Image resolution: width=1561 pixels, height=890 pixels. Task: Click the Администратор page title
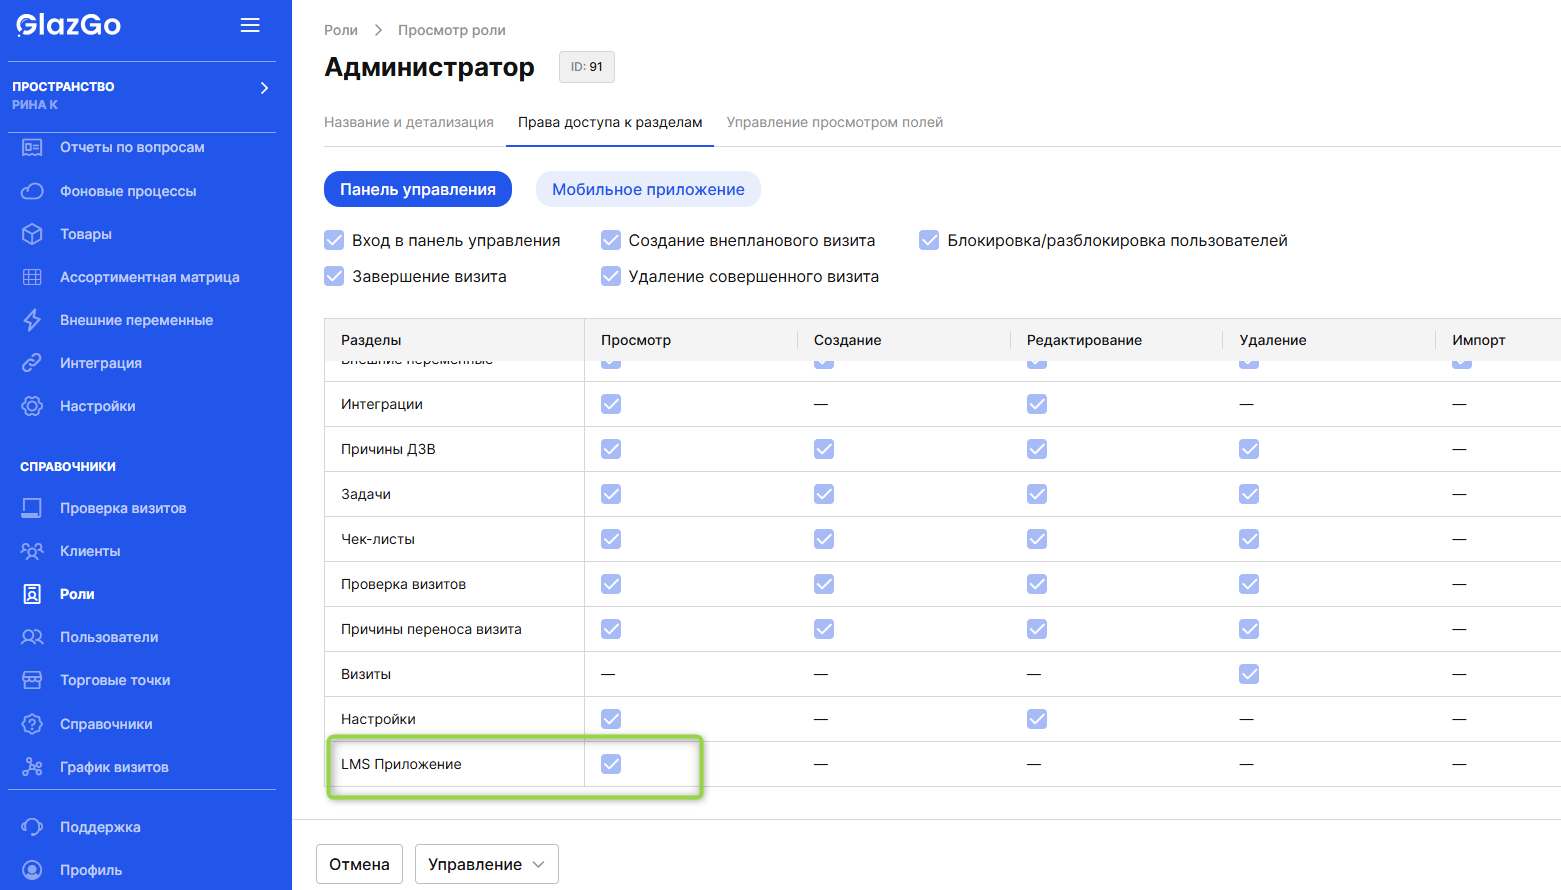point(429,67)
